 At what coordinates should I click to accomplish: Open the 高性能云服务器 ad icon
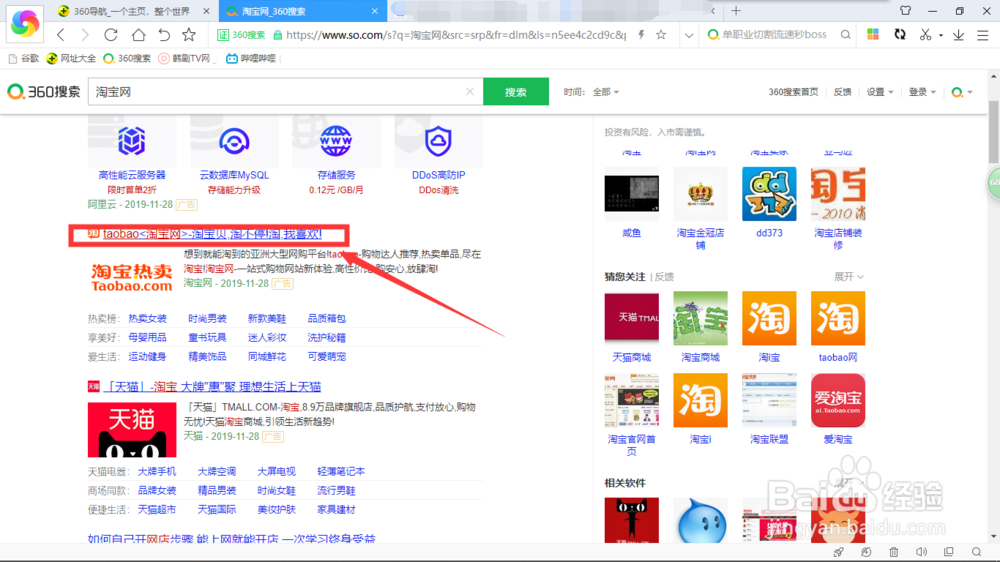[x=131, y=141]
